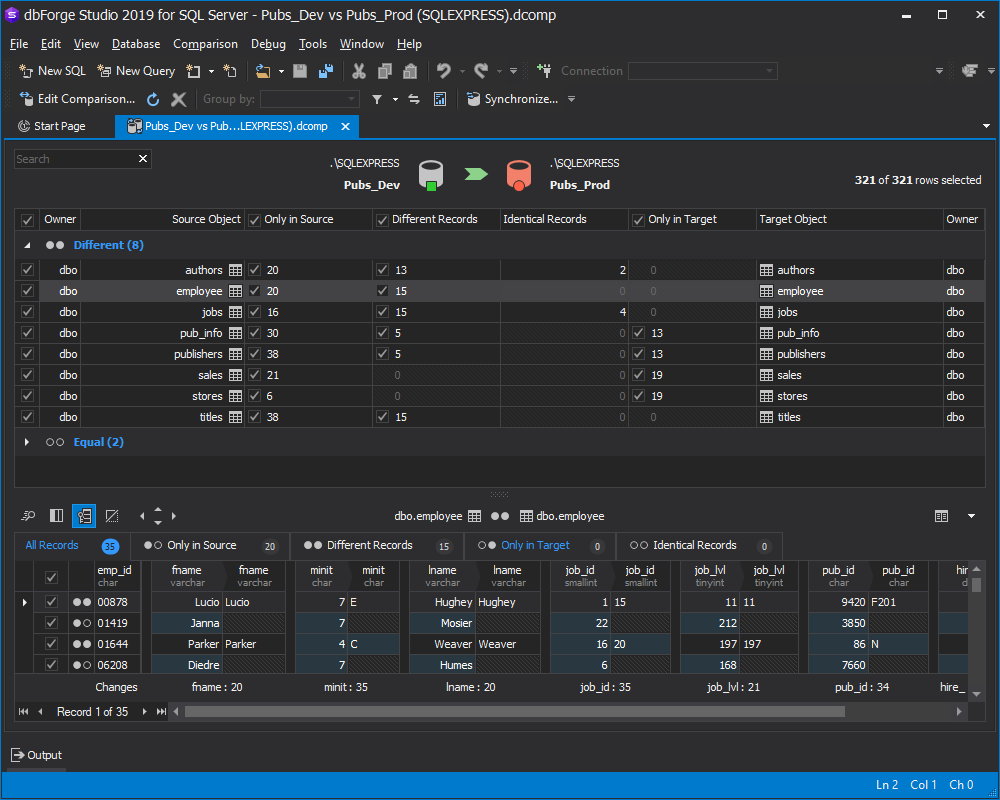Open the Database menu
This screenshot has height=800, width=1000.
(136, 44)
